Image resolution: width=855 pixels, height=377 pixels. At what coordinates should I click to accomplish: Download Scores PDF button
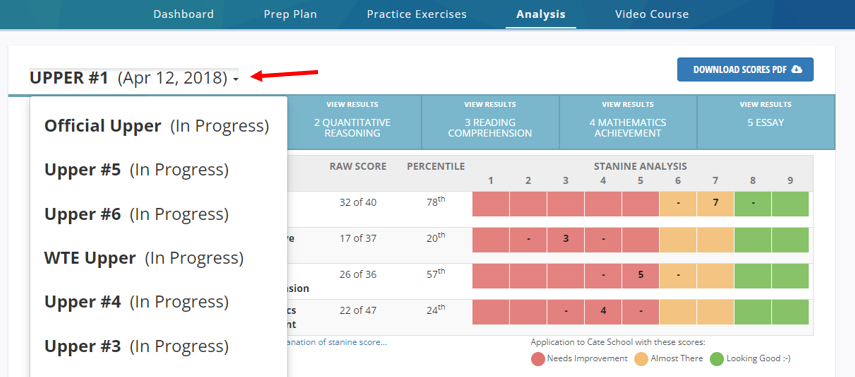(745, 69)
